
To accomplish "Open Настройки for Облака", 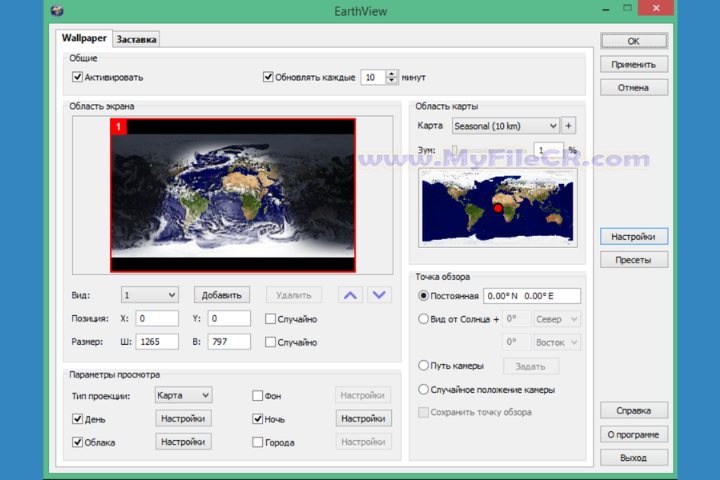I will tap(183, 442).
